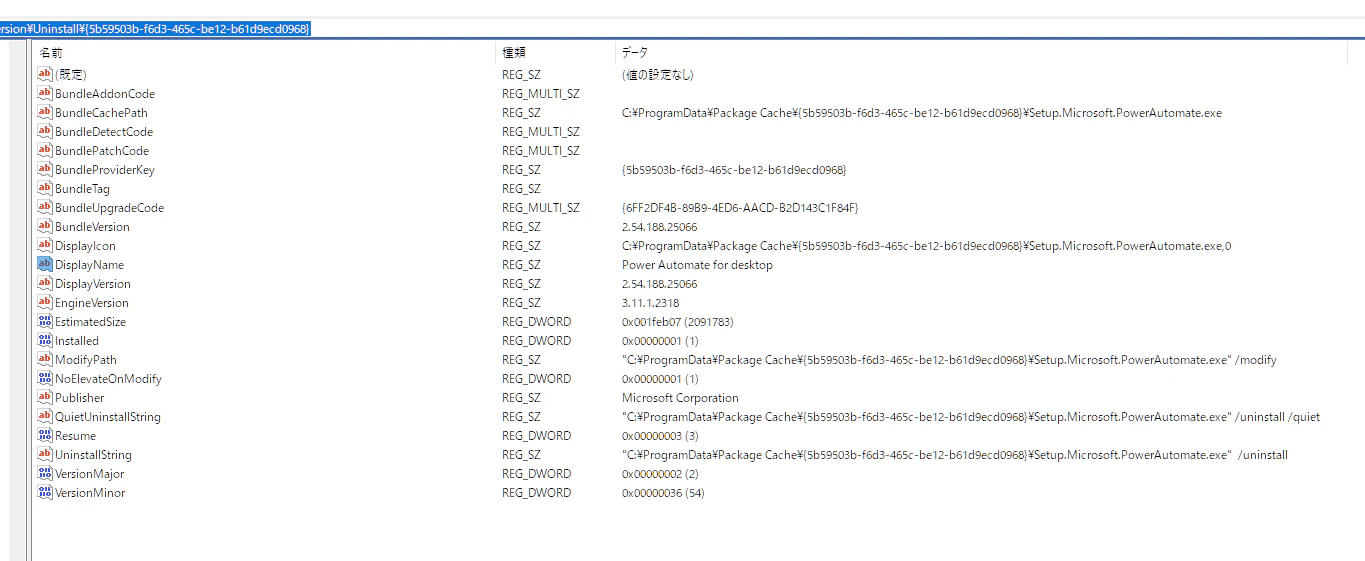The image size is (1365, 561).
Task: Click the icon next to UninstallString
Action: pyautogui.click(x=44, y=454)
